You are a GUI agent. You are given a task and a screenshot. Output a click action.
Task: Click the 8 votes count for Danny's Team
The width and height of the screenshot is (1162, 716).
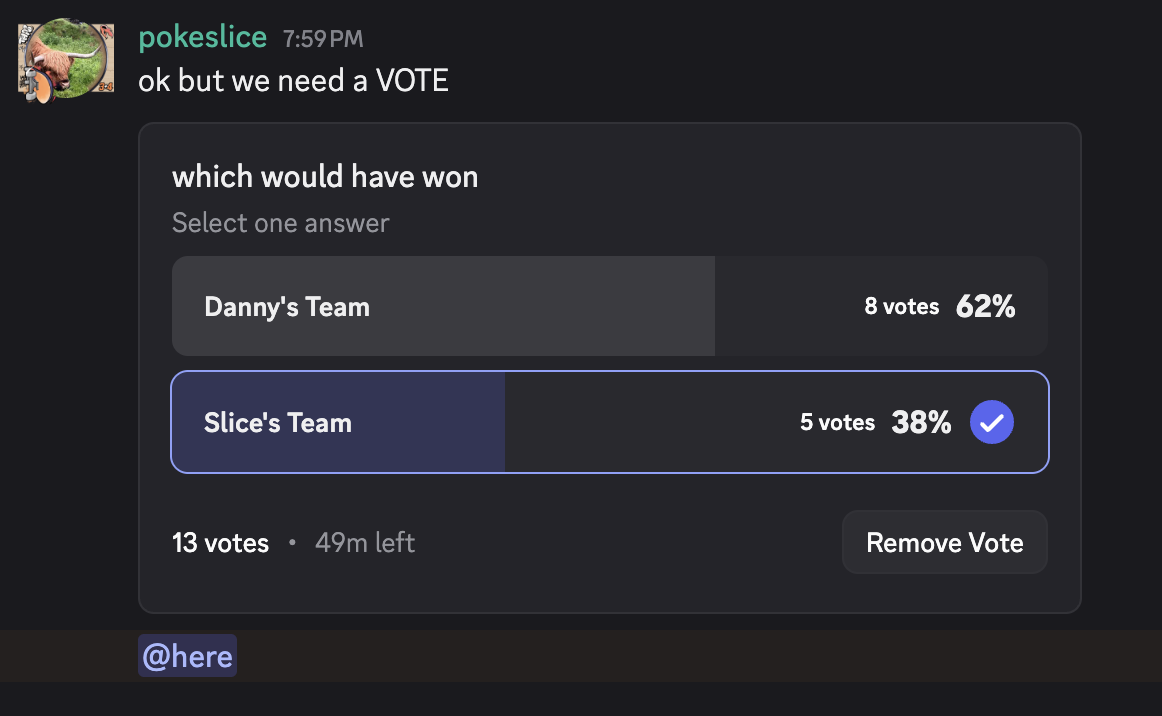click(901, 307)
